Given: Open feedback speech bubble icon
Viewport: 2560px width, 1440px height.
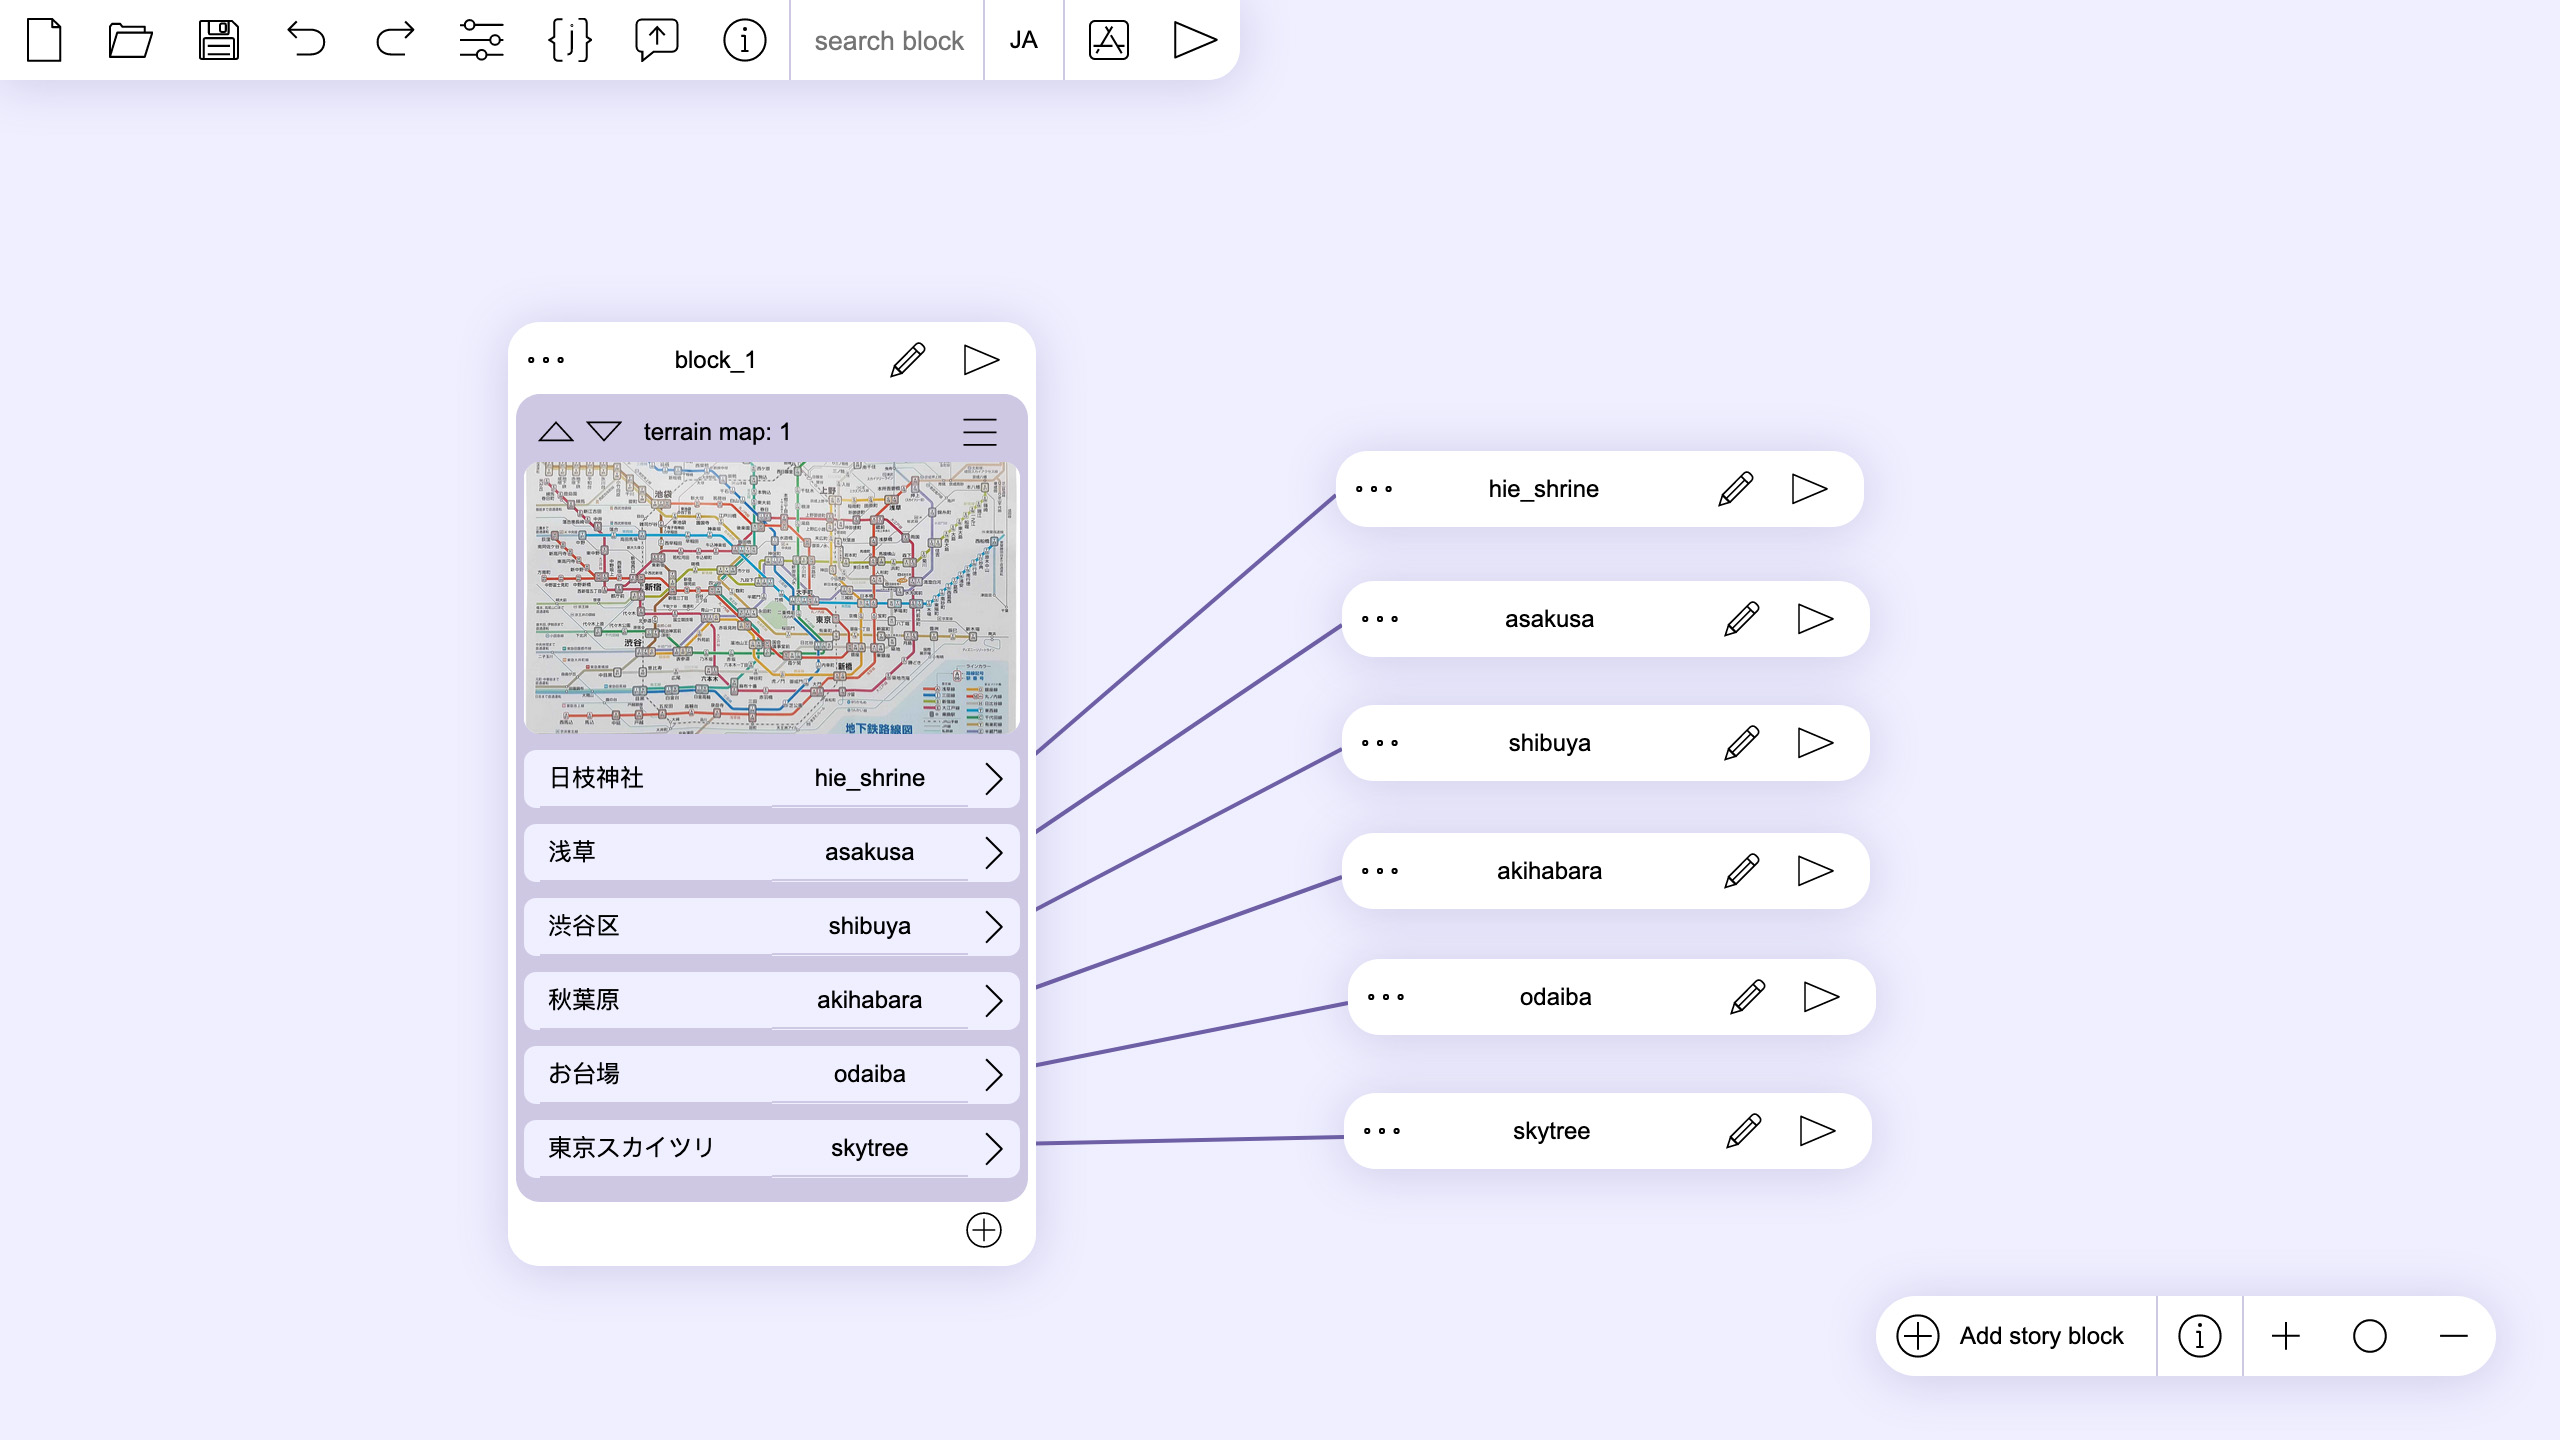Looking at the screenshot, I should tap(657, 40).
